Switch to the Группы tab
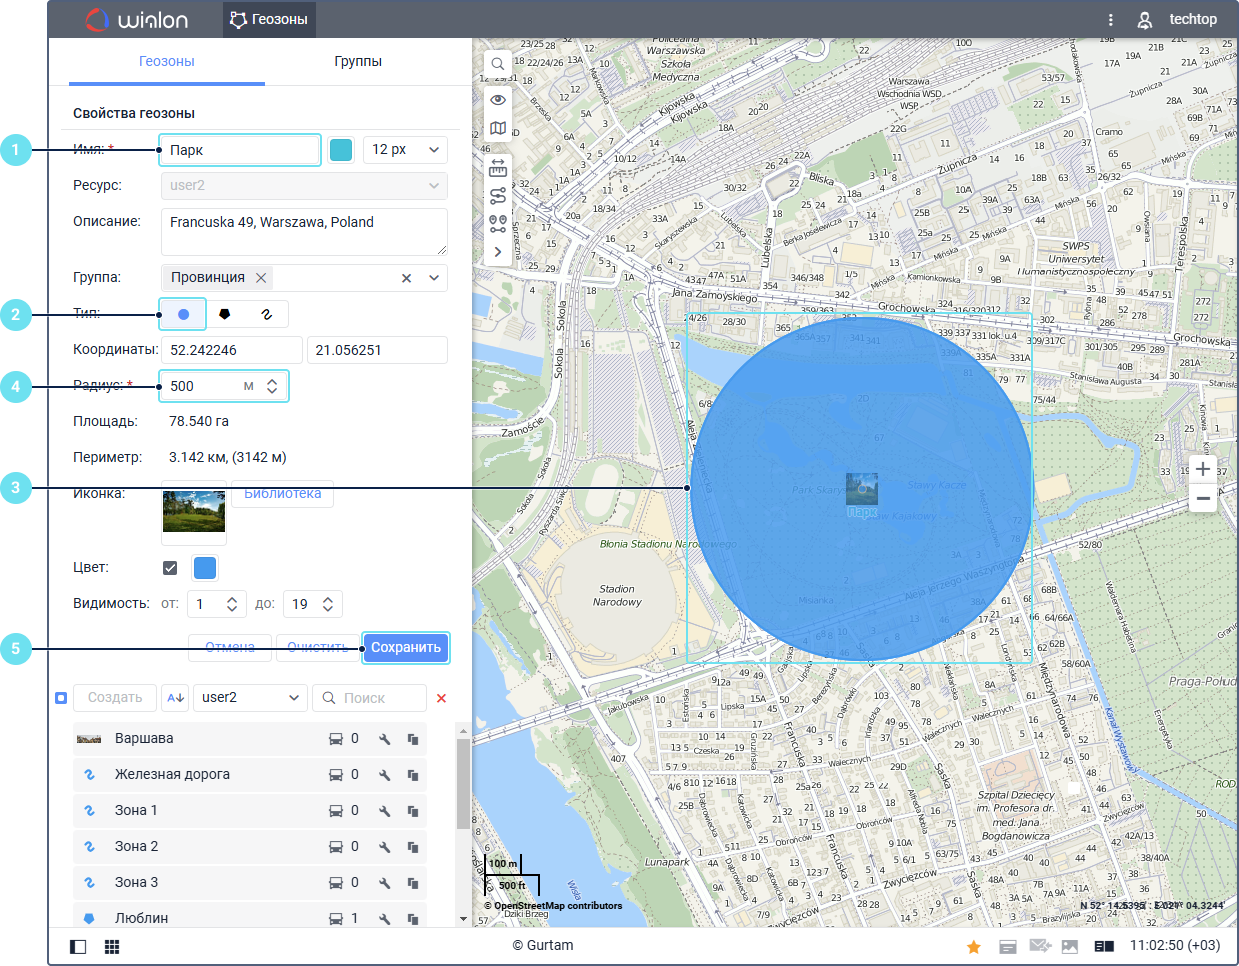 click(358, 62)
